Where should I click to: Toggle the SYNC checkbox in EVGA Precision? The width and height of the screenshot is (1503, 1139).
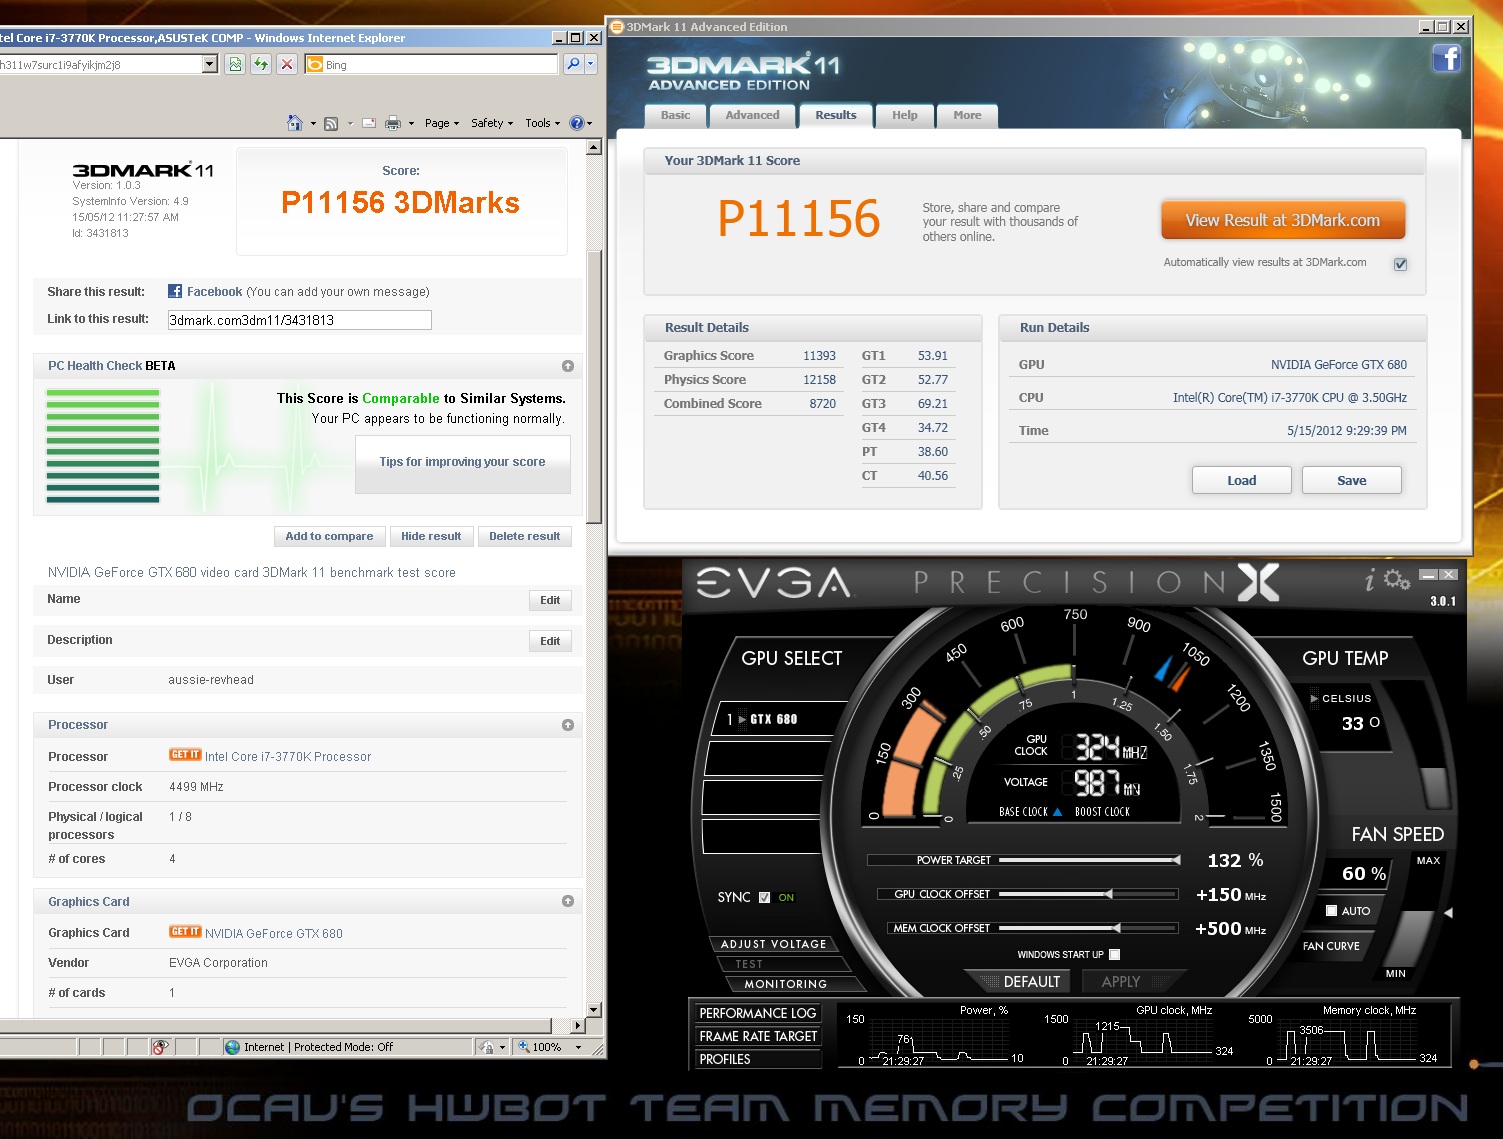click(765, 897)
